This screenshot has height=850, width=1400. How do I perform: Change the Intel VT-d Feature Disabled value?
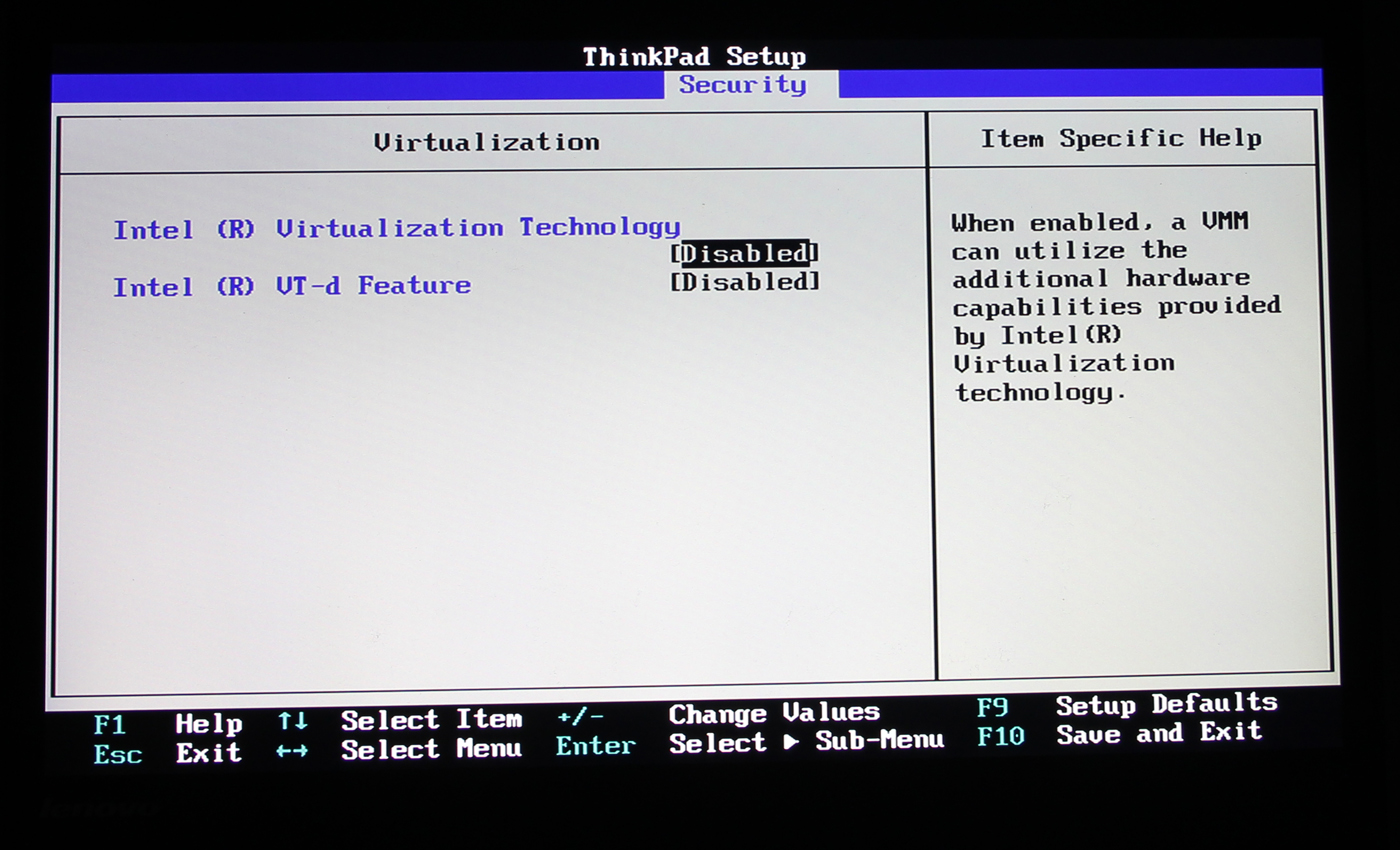tap(745, 282)
